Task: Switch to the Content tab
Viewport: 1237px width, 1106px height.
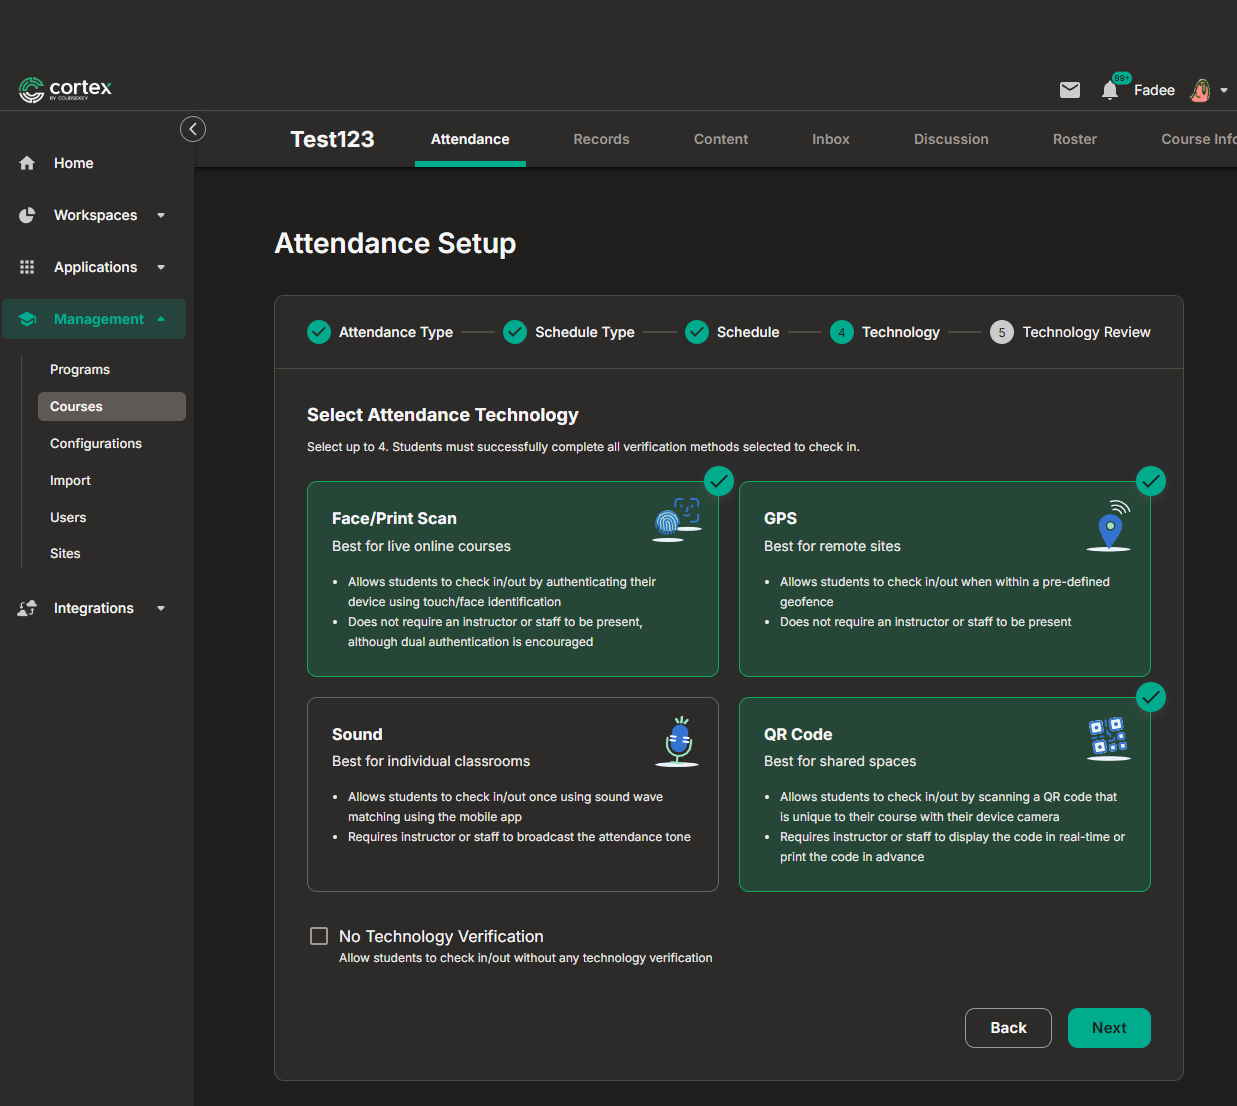Action: (x=721, y=139)
